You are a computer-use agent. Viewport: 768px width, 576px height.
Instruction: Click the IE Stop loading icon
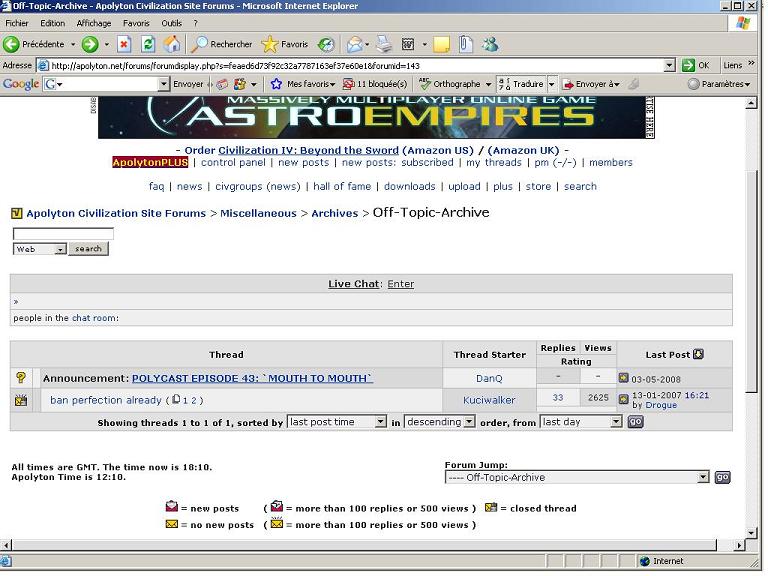124,44
